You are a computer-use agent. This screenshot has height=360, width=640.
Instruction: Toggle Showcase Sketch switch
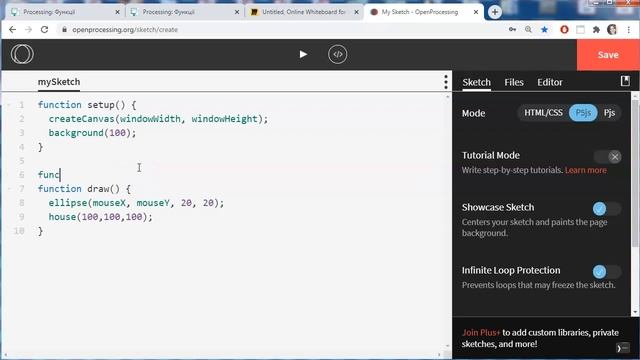point(607,209)
